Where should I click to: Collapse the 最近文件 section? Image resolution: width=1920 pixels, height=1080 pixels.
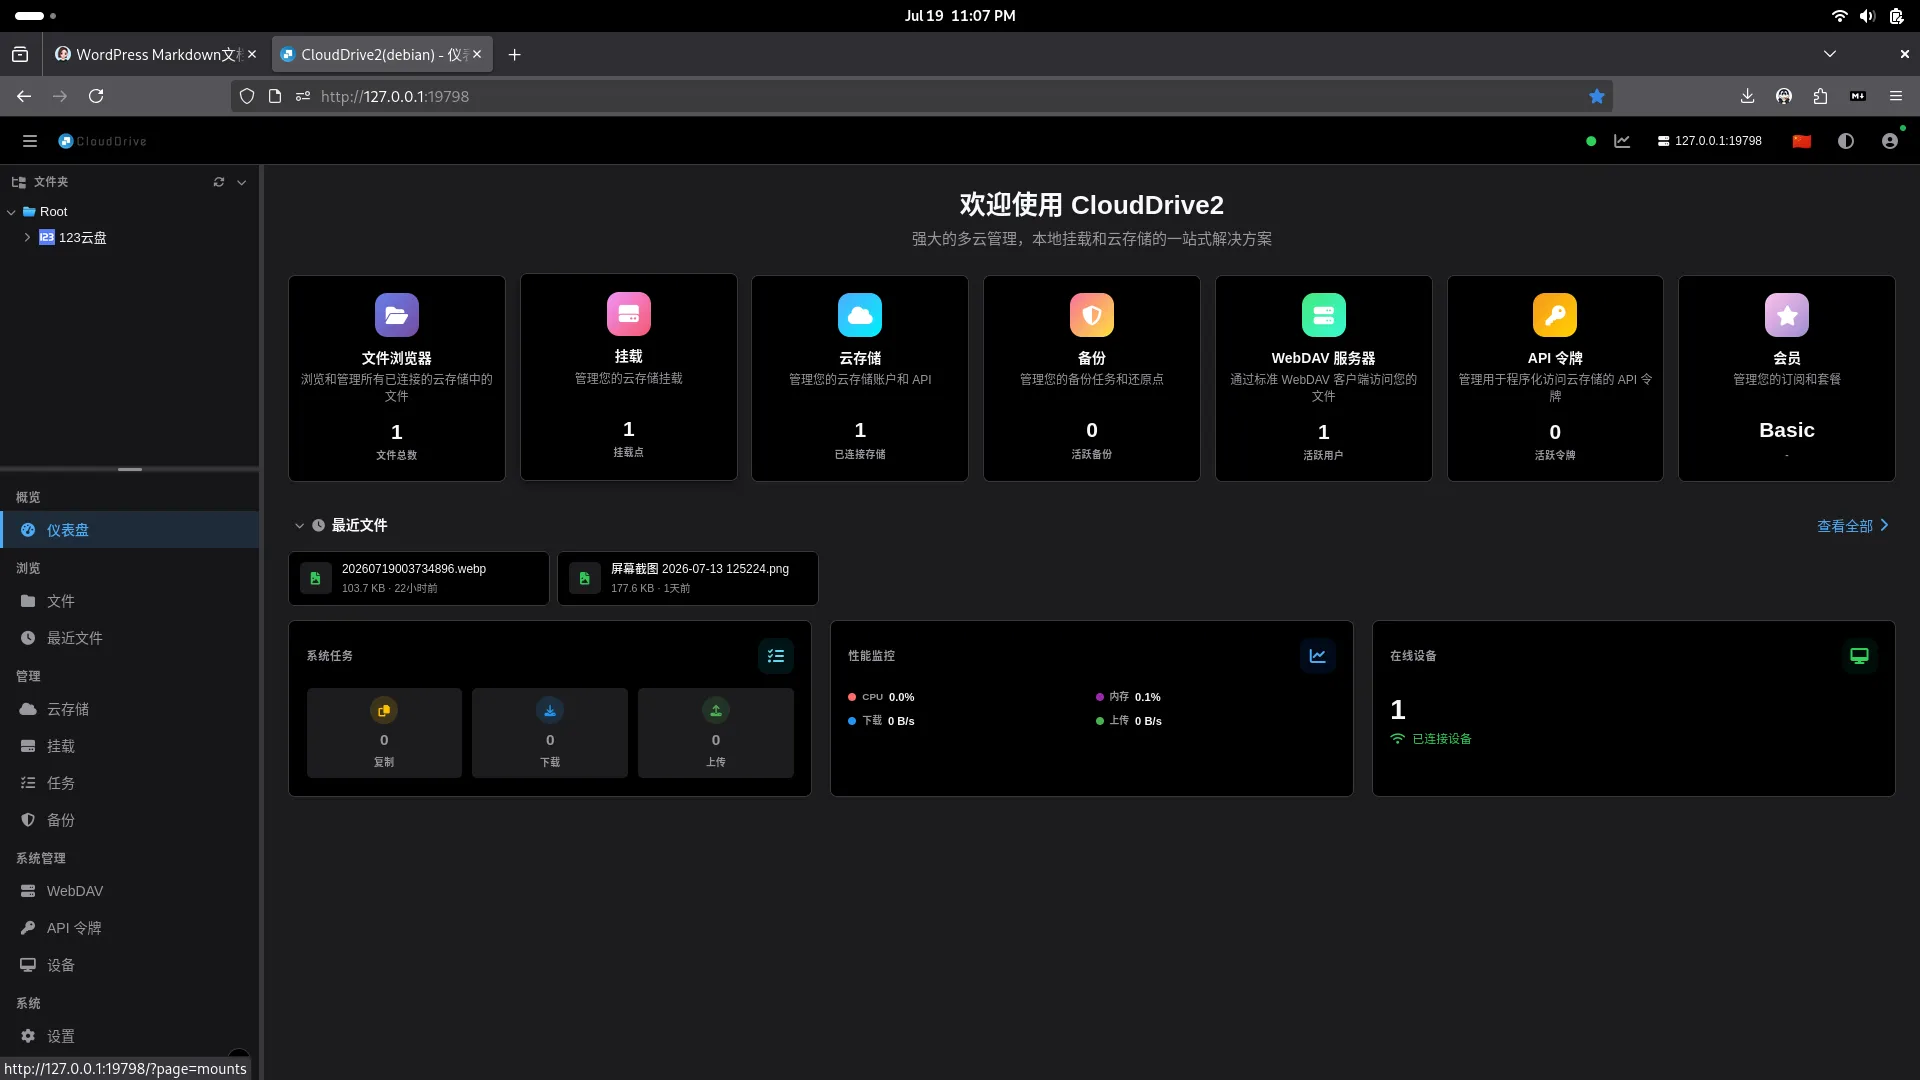click(x=299, y=526)
